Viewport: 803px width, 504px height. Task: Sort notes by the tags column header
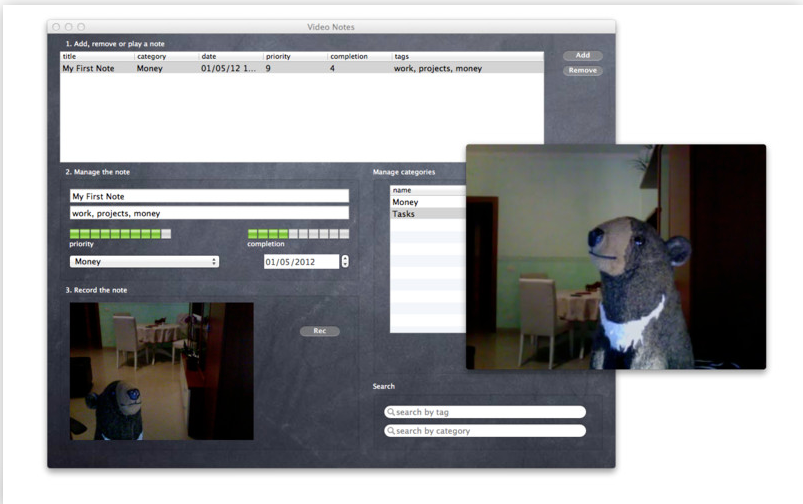(468, 56)
